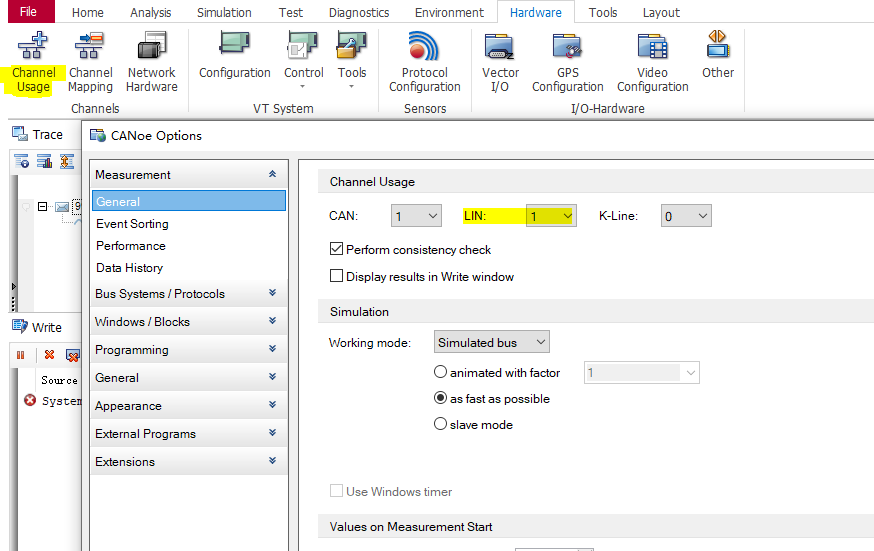Expand External Programs section
The width and height of the screenshot is (874, 551).
tap(273, 433)
